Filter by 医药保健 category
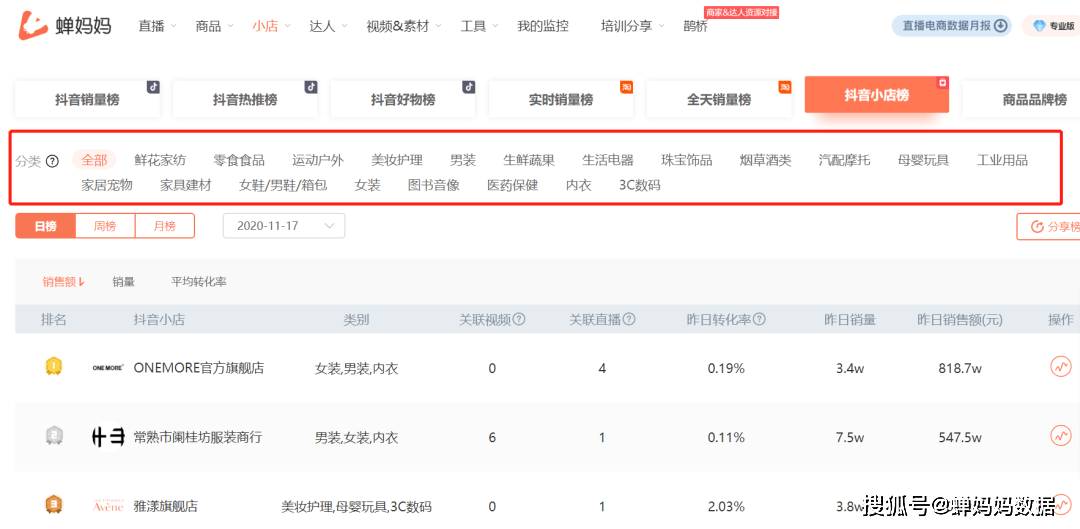Viewport: 1080px width, 529px height. pyautogui.click(x=512, y=185)
